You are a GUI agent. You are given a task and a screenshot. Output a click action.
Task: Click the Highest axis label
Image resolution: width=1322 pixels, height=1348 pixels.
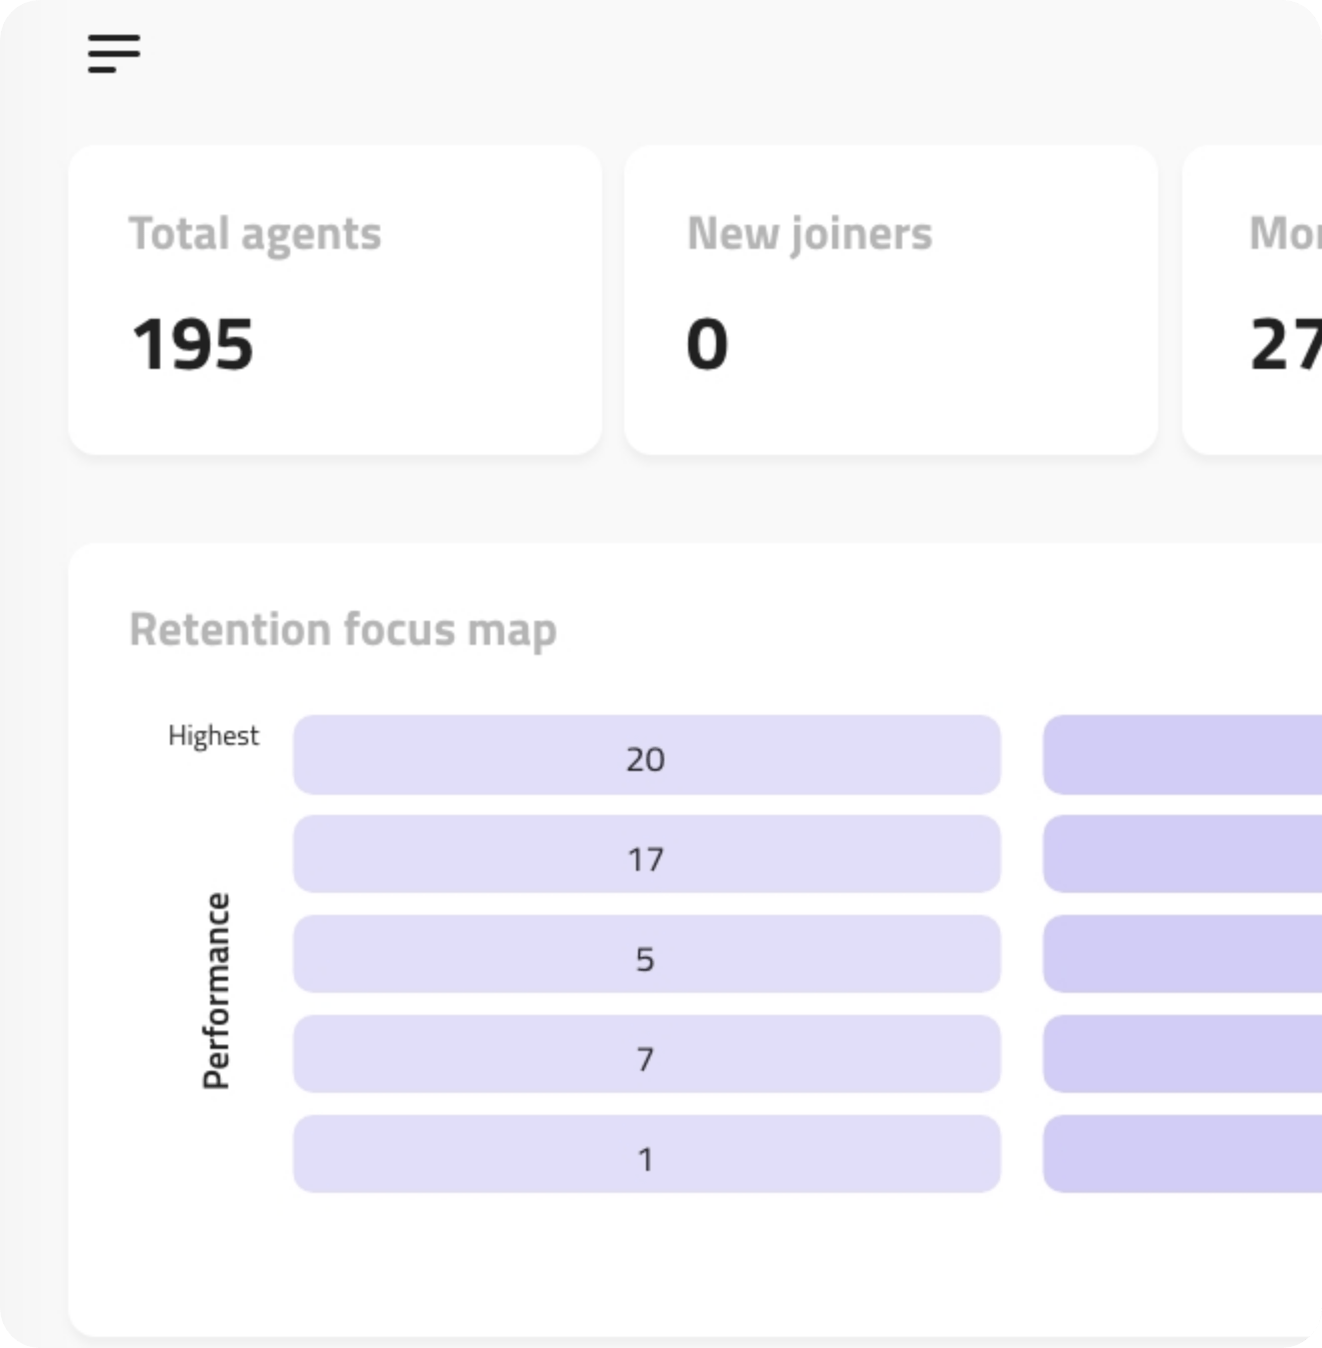213,736
